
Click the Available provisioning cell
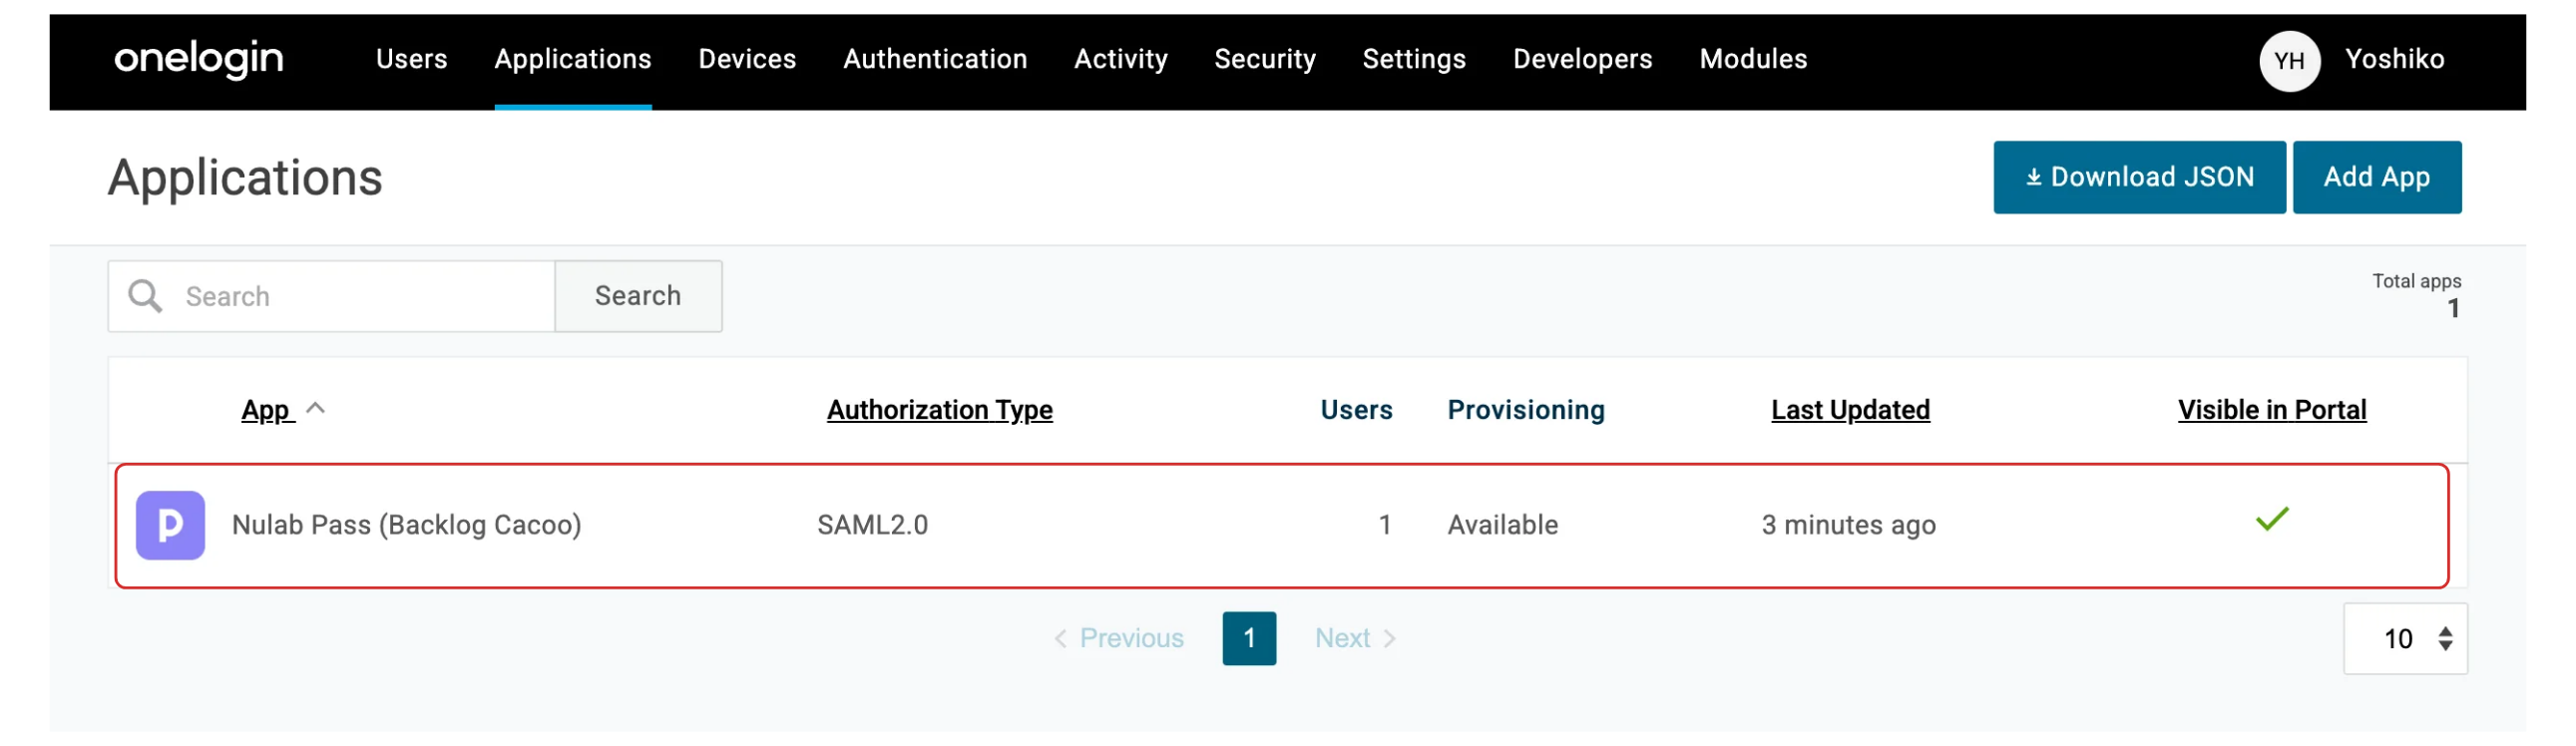(1502, 525)
